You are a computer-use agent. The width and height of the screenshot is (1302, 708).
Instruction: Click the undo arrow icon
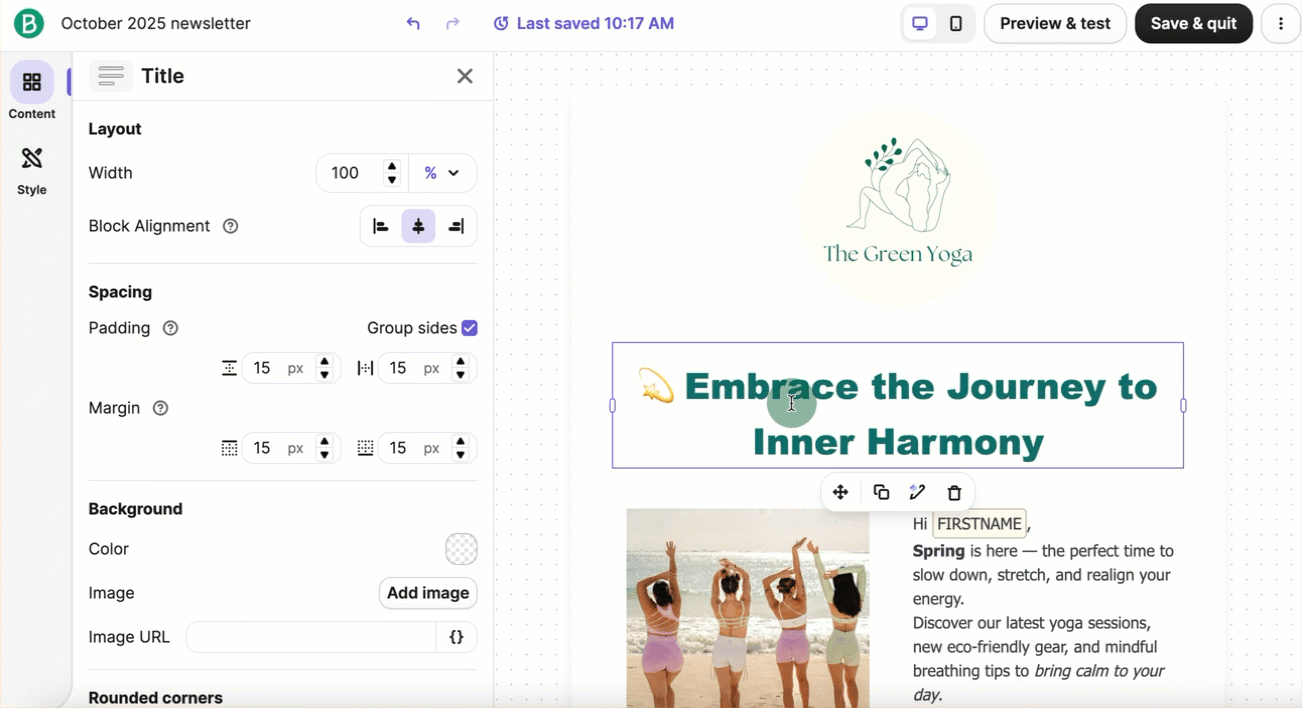click(413, 23)
